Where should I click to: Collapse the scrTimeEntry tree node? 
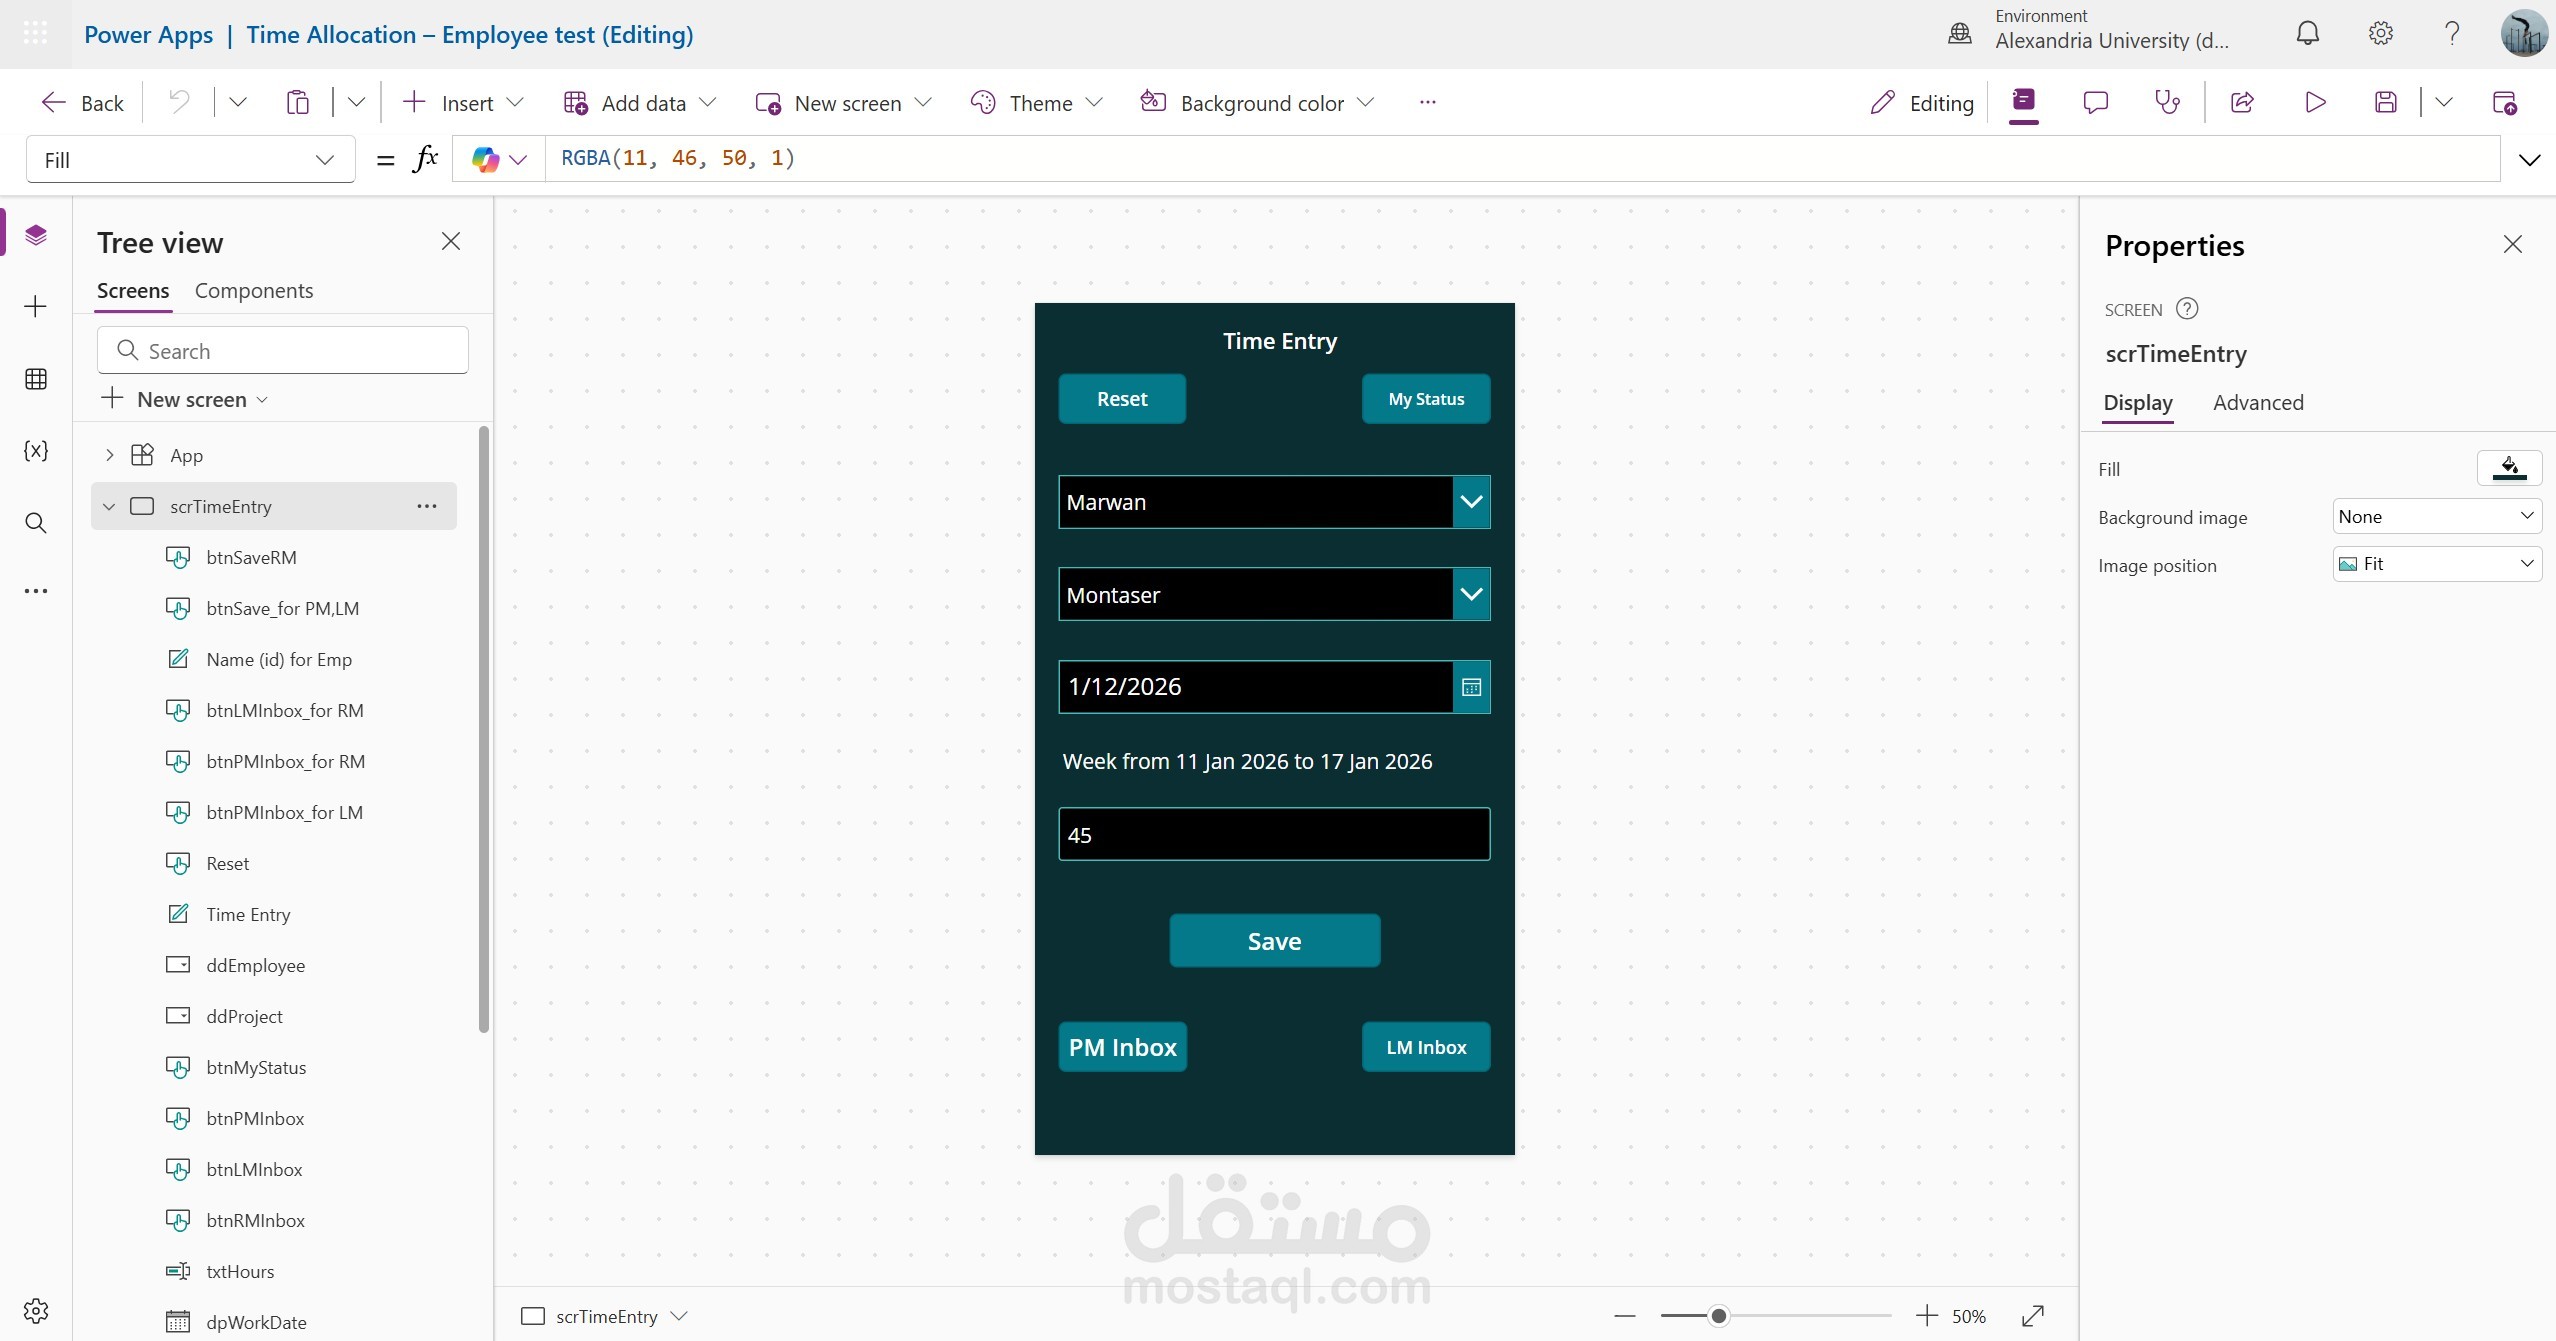(x=109, y=506)
